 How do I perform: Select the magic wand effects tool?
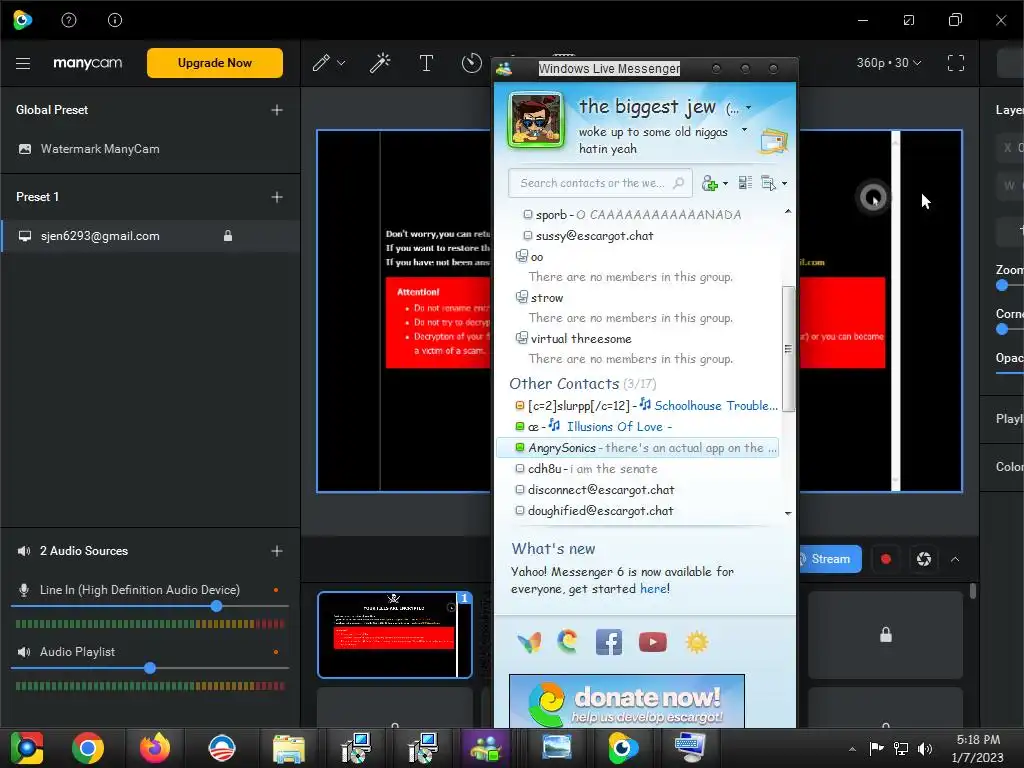tap(380, 63)
